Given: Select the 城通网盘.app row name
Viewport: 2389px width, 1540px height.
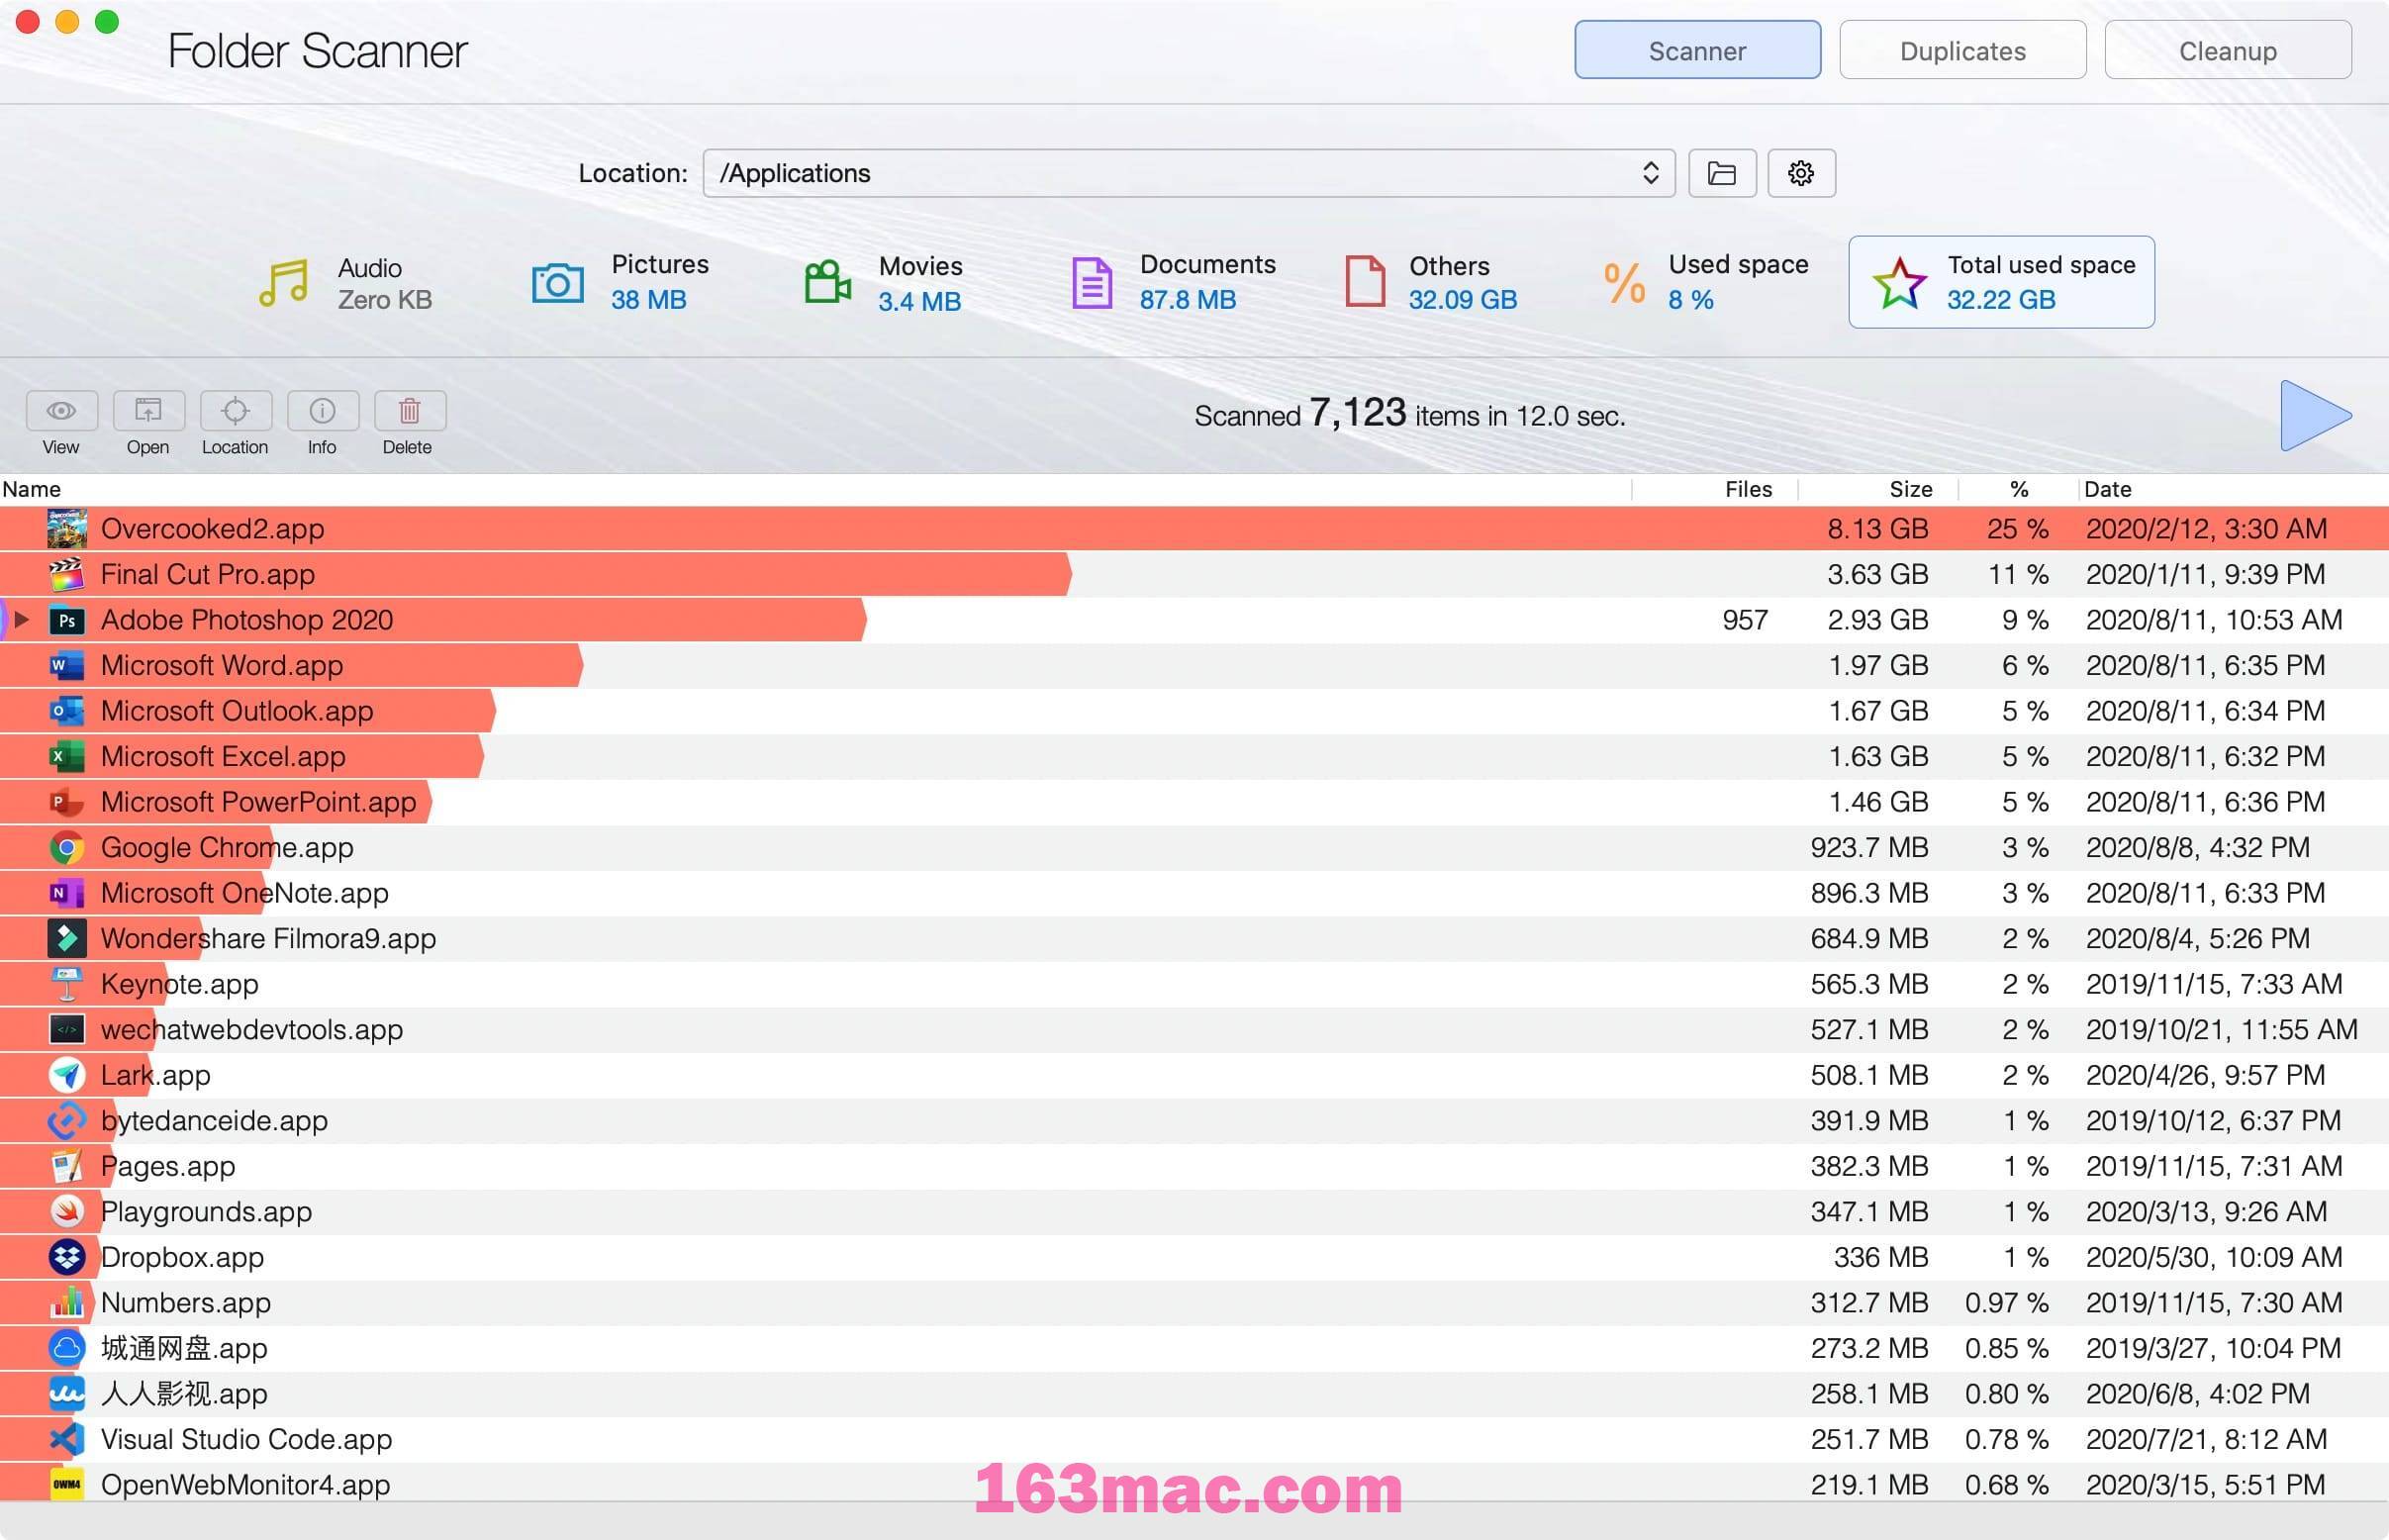Looking at the screenshot, I should [x=184, y=1348].
